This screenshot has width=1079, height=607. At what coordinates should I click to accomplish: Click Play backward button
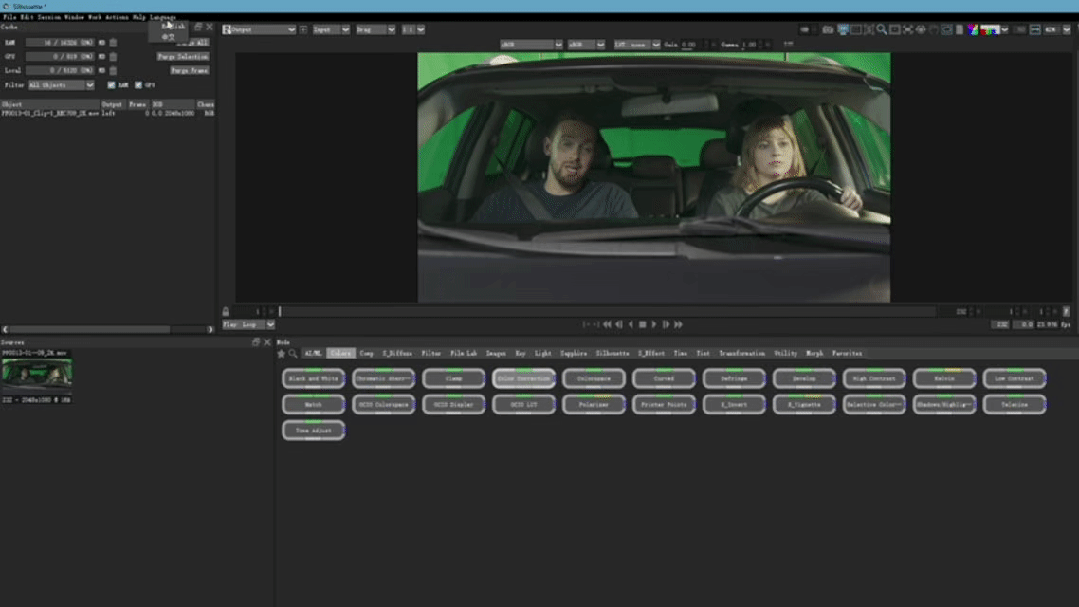(630, 325)
